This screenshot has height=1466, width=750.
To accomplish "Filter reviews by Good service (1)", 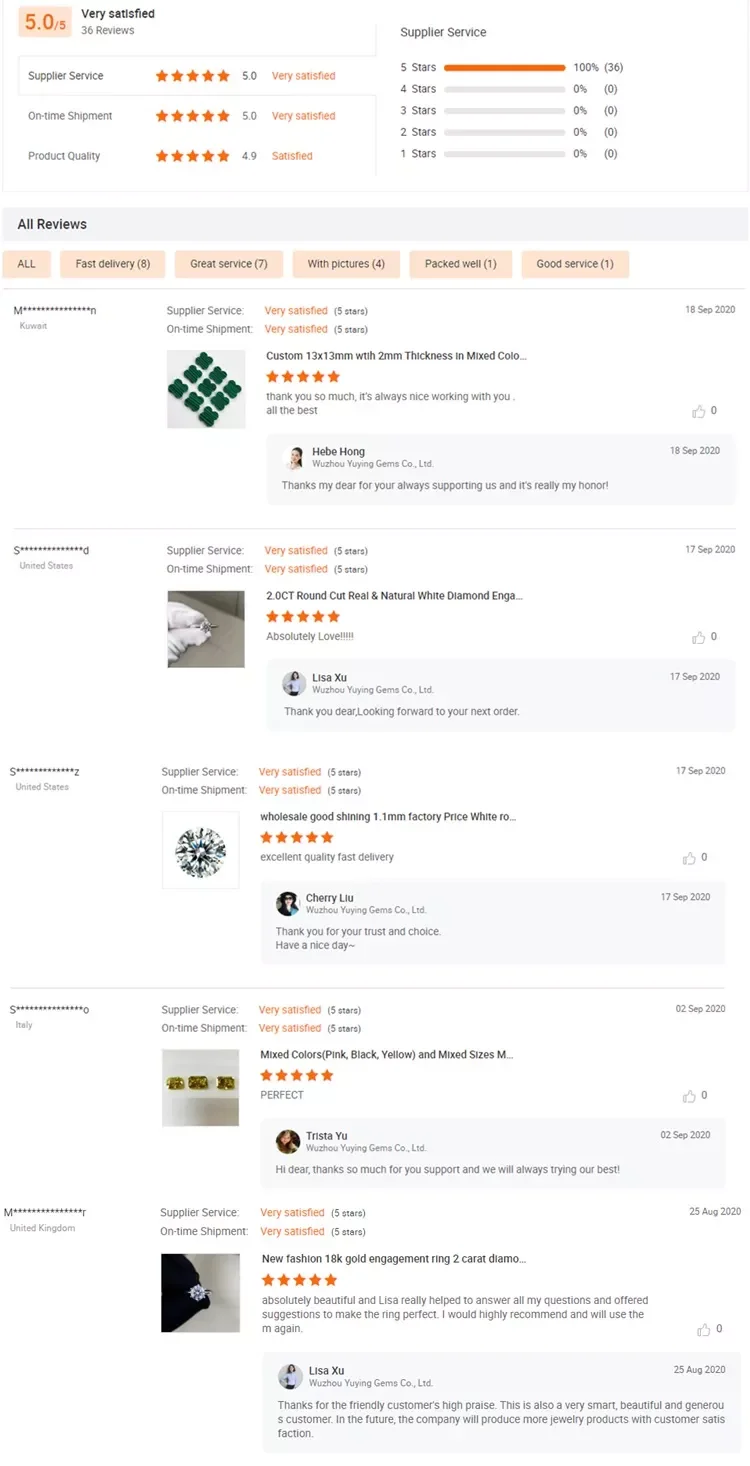I will tap(575, 264).
